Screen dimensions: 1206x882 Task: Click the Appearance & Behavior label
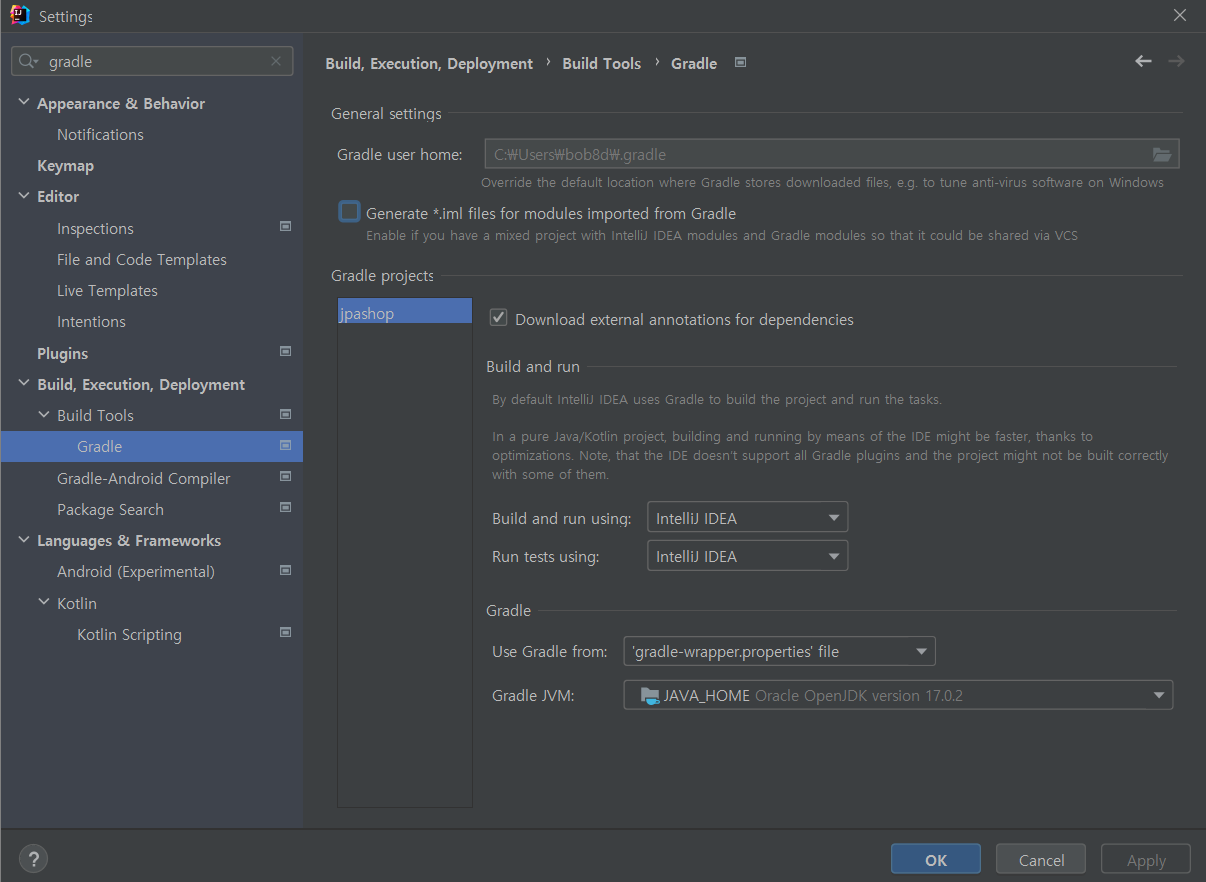(x=121, y=103)
